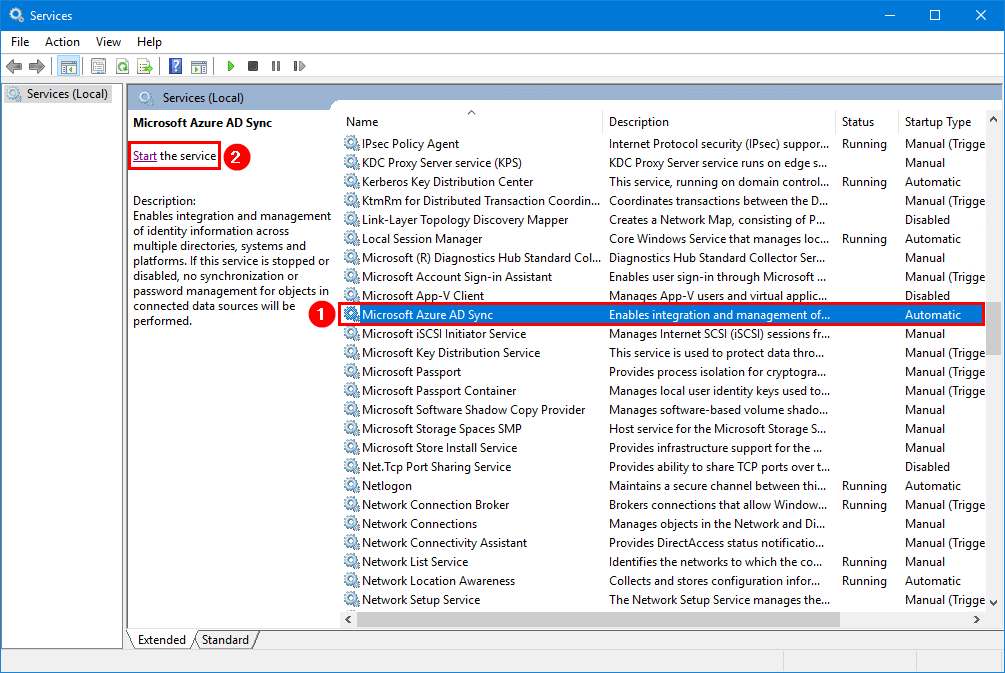This screenshot has width=1005, height=673.
Task: Click the Services gear icon in title bar
Action: (x=16, y=15)
